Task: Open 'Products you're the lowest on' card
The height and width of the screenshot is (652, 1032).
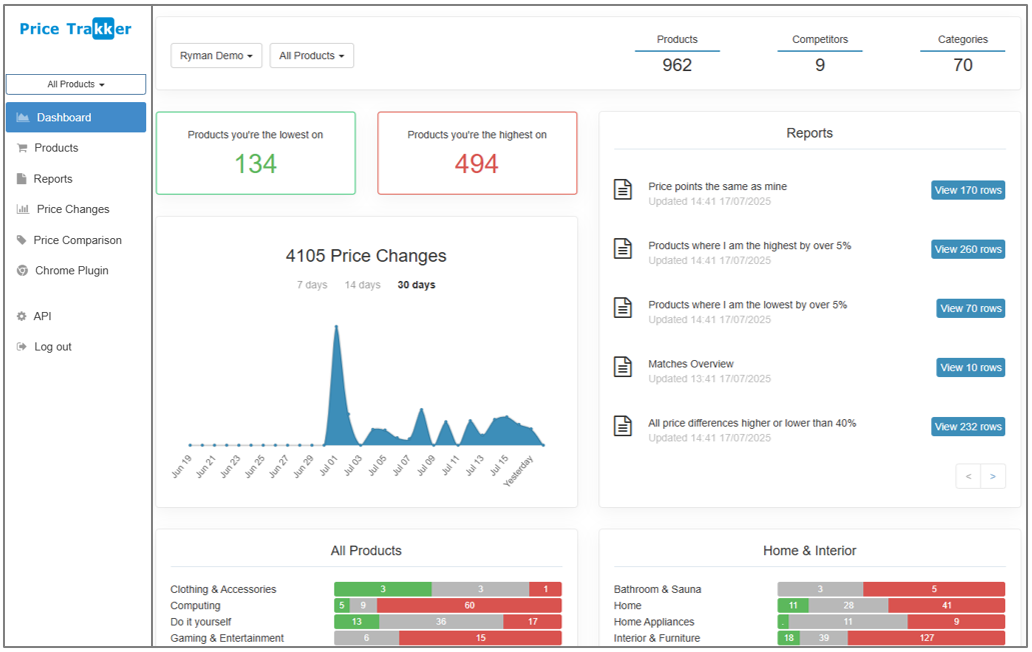Action: [x=256, y=153]
